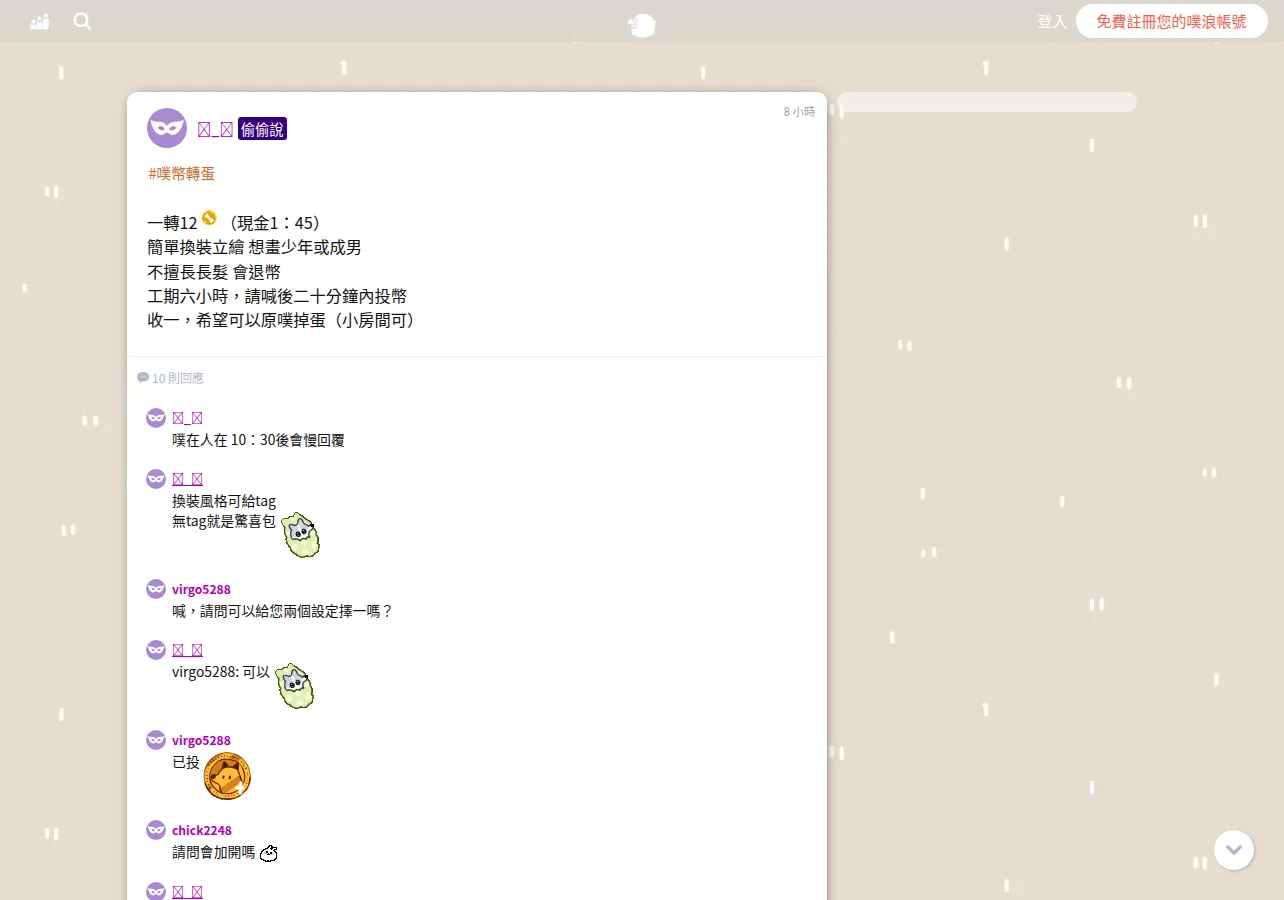Click the sheep emoticon after 無tag就是驚喜包

point(300,535)
